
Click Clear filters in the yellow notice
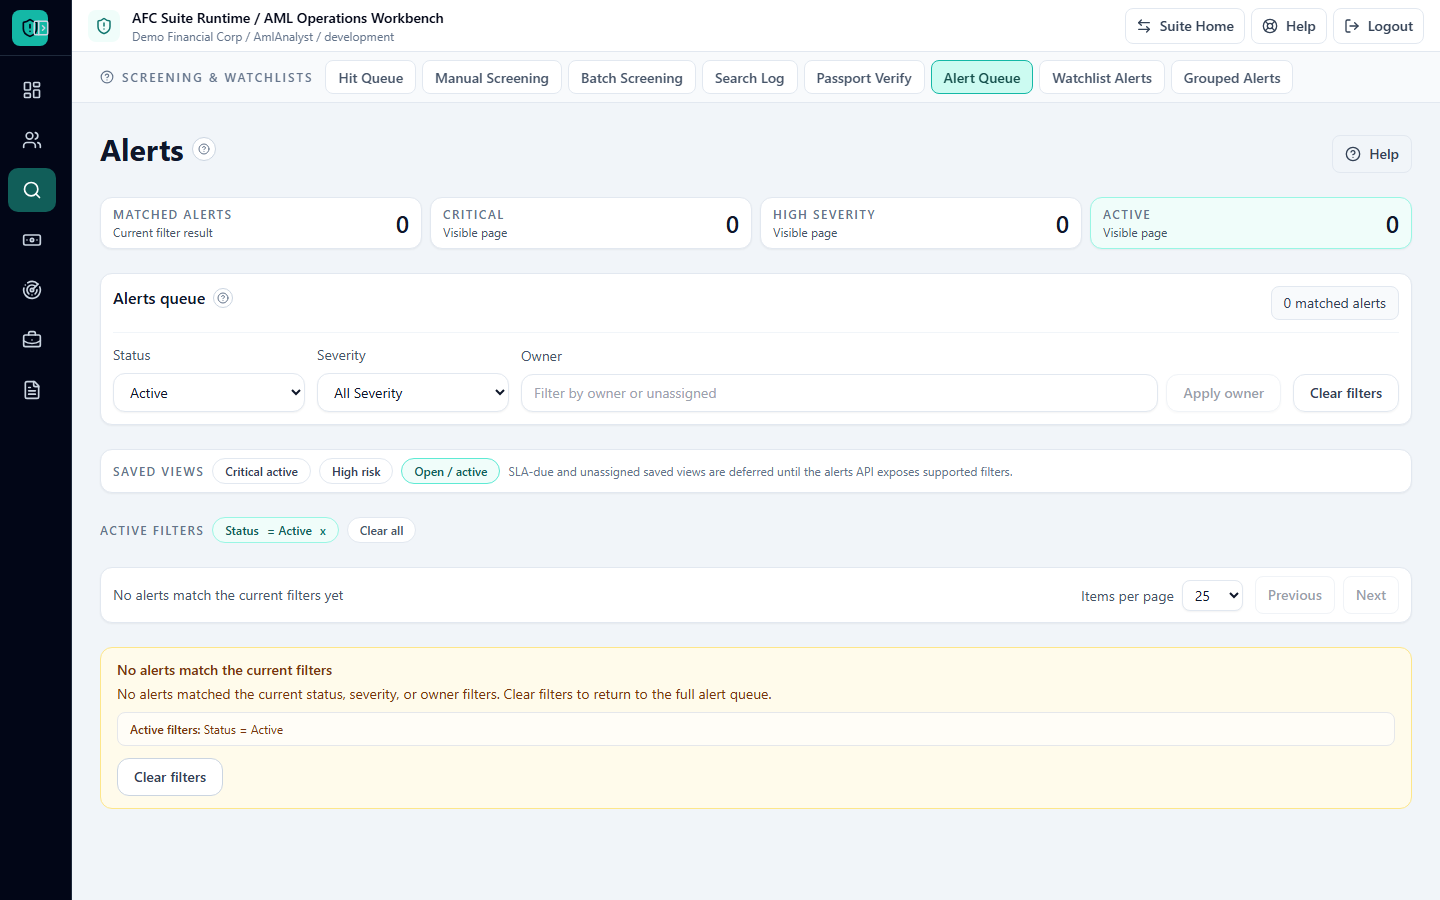[170, 777]
